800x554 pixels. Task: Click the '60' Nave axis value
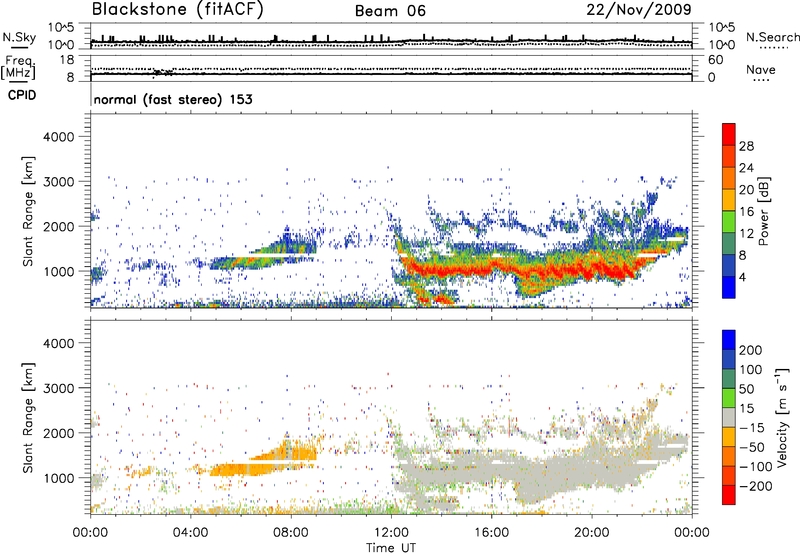click(715, 60)
